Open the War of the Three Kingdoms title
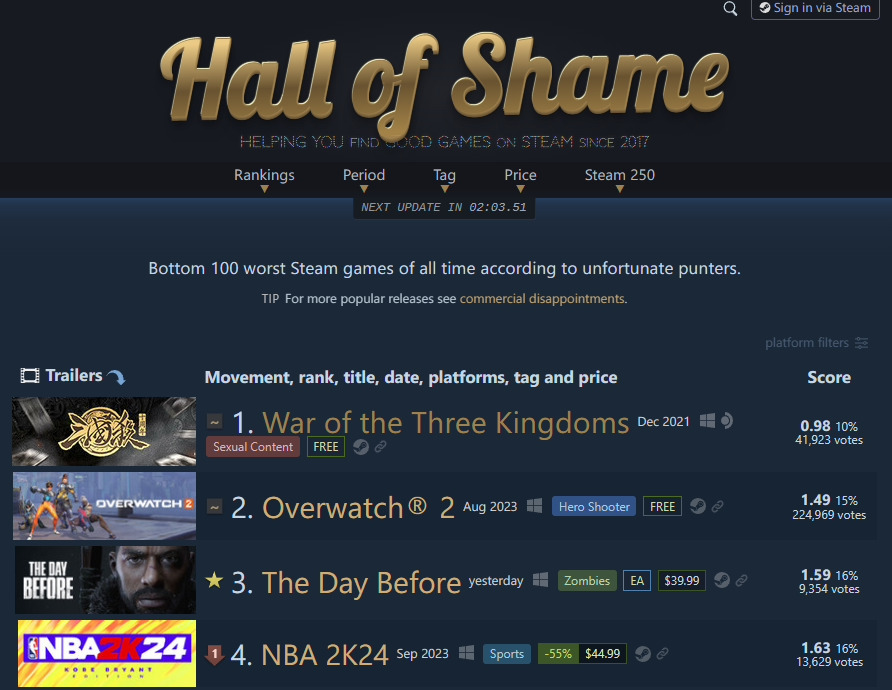 pyautogui.click(x=445, y=423)
